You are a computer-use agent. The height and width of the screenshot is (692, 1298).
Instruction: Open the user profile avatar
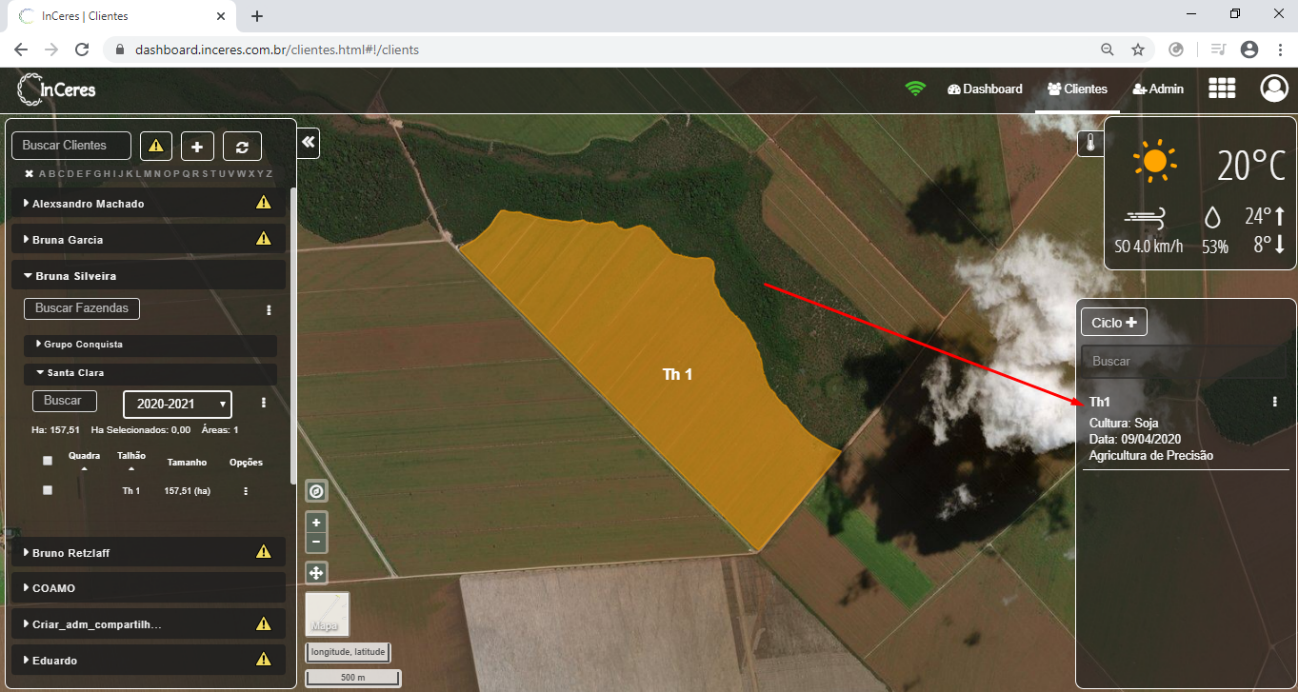[x=1274, y=88]
